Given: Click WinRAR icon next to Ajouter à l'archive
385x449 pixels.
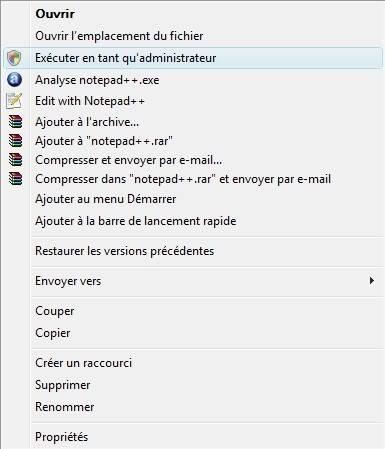Looking at the screenshot, I should click(x=15, y=122).
